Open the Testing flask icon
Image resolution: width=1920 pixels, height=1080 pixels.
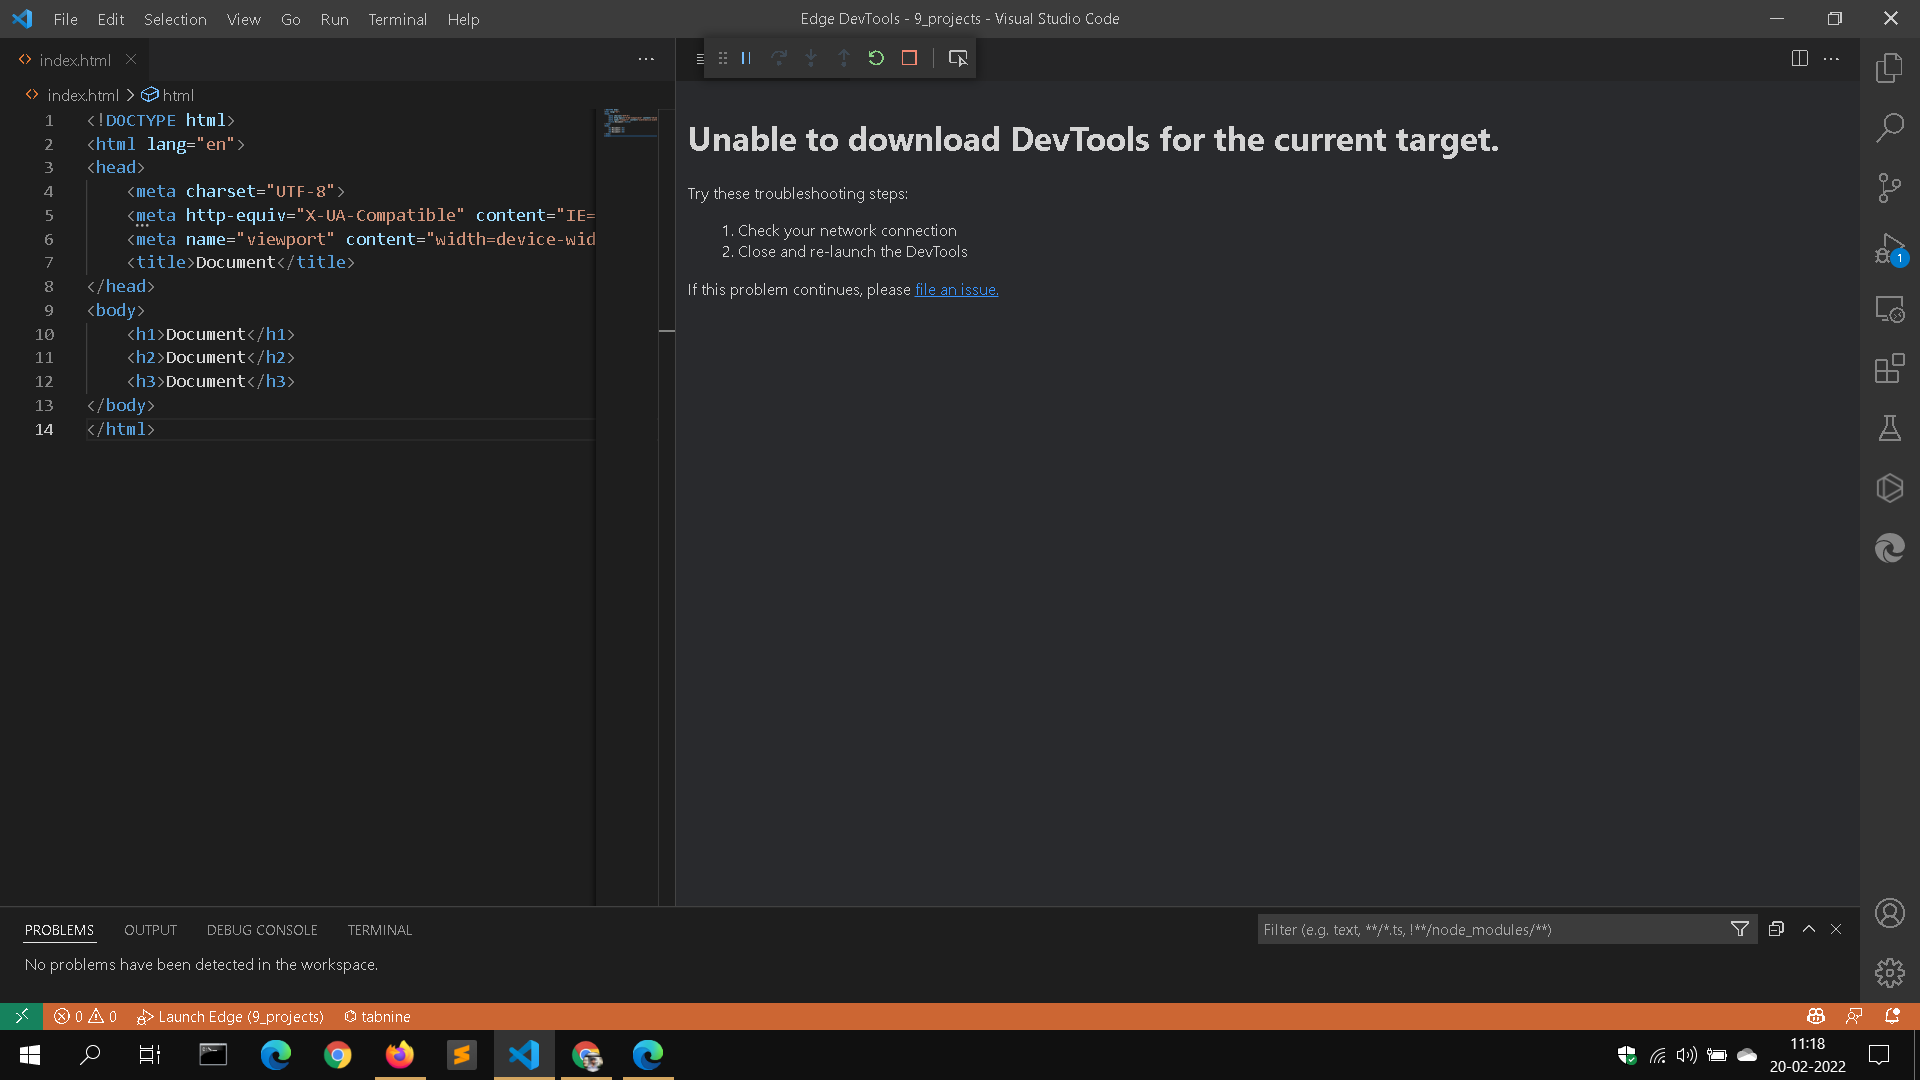pos(1890,428)
